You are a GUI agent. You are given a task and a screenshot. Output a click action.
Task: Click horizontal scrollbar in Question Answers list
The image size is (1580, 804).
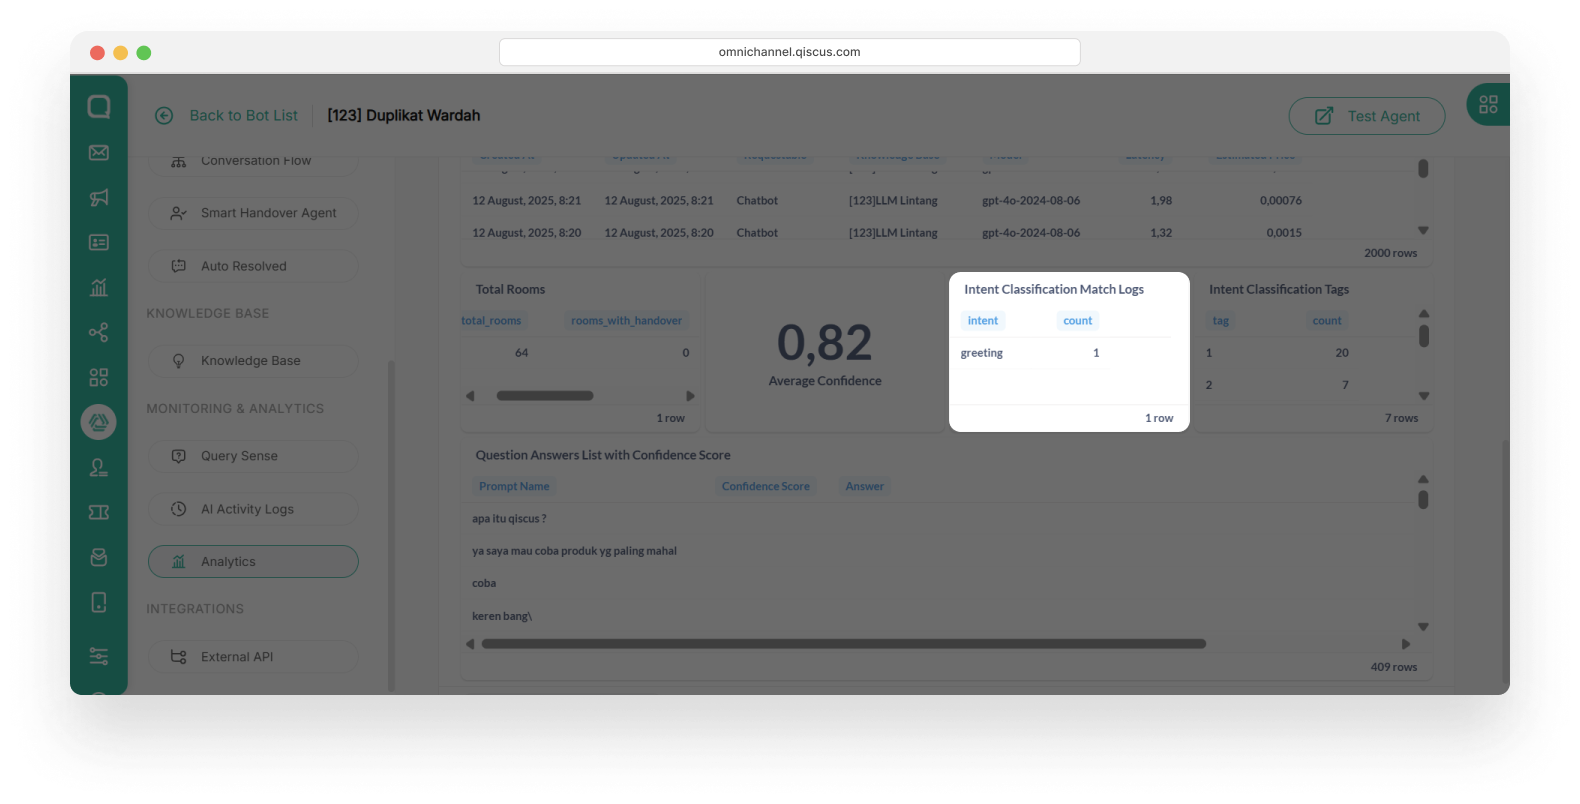point(843,644)
